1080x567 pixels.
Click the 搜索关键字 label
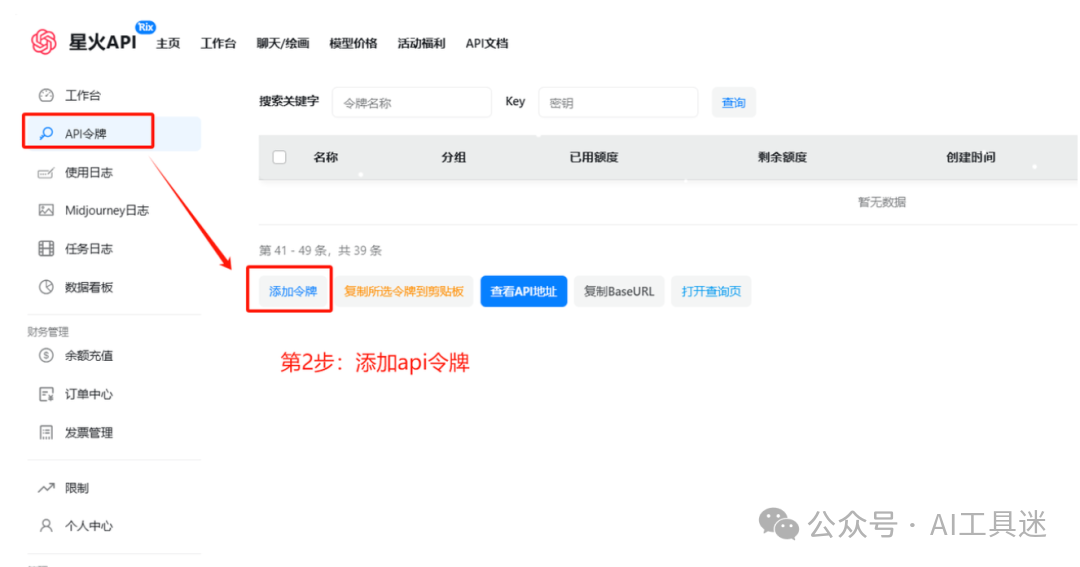tap(289, 101)
